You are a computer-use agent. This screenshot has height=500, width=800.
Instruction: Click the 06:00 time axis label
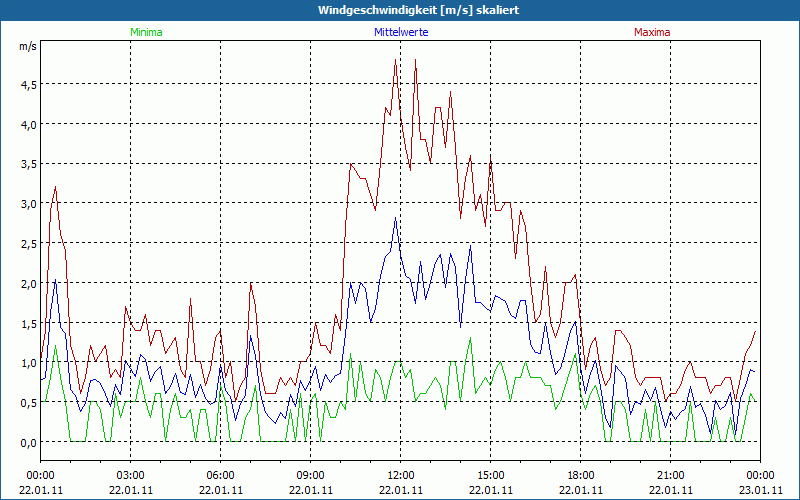[220, 476]
